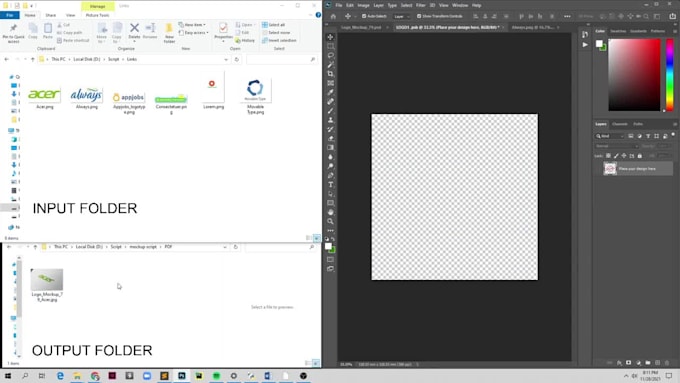This screenshot has width=680, height=383.
Task: Select the Horizontal Type tool
Action: pyautogui.click(x=330, y=184)
